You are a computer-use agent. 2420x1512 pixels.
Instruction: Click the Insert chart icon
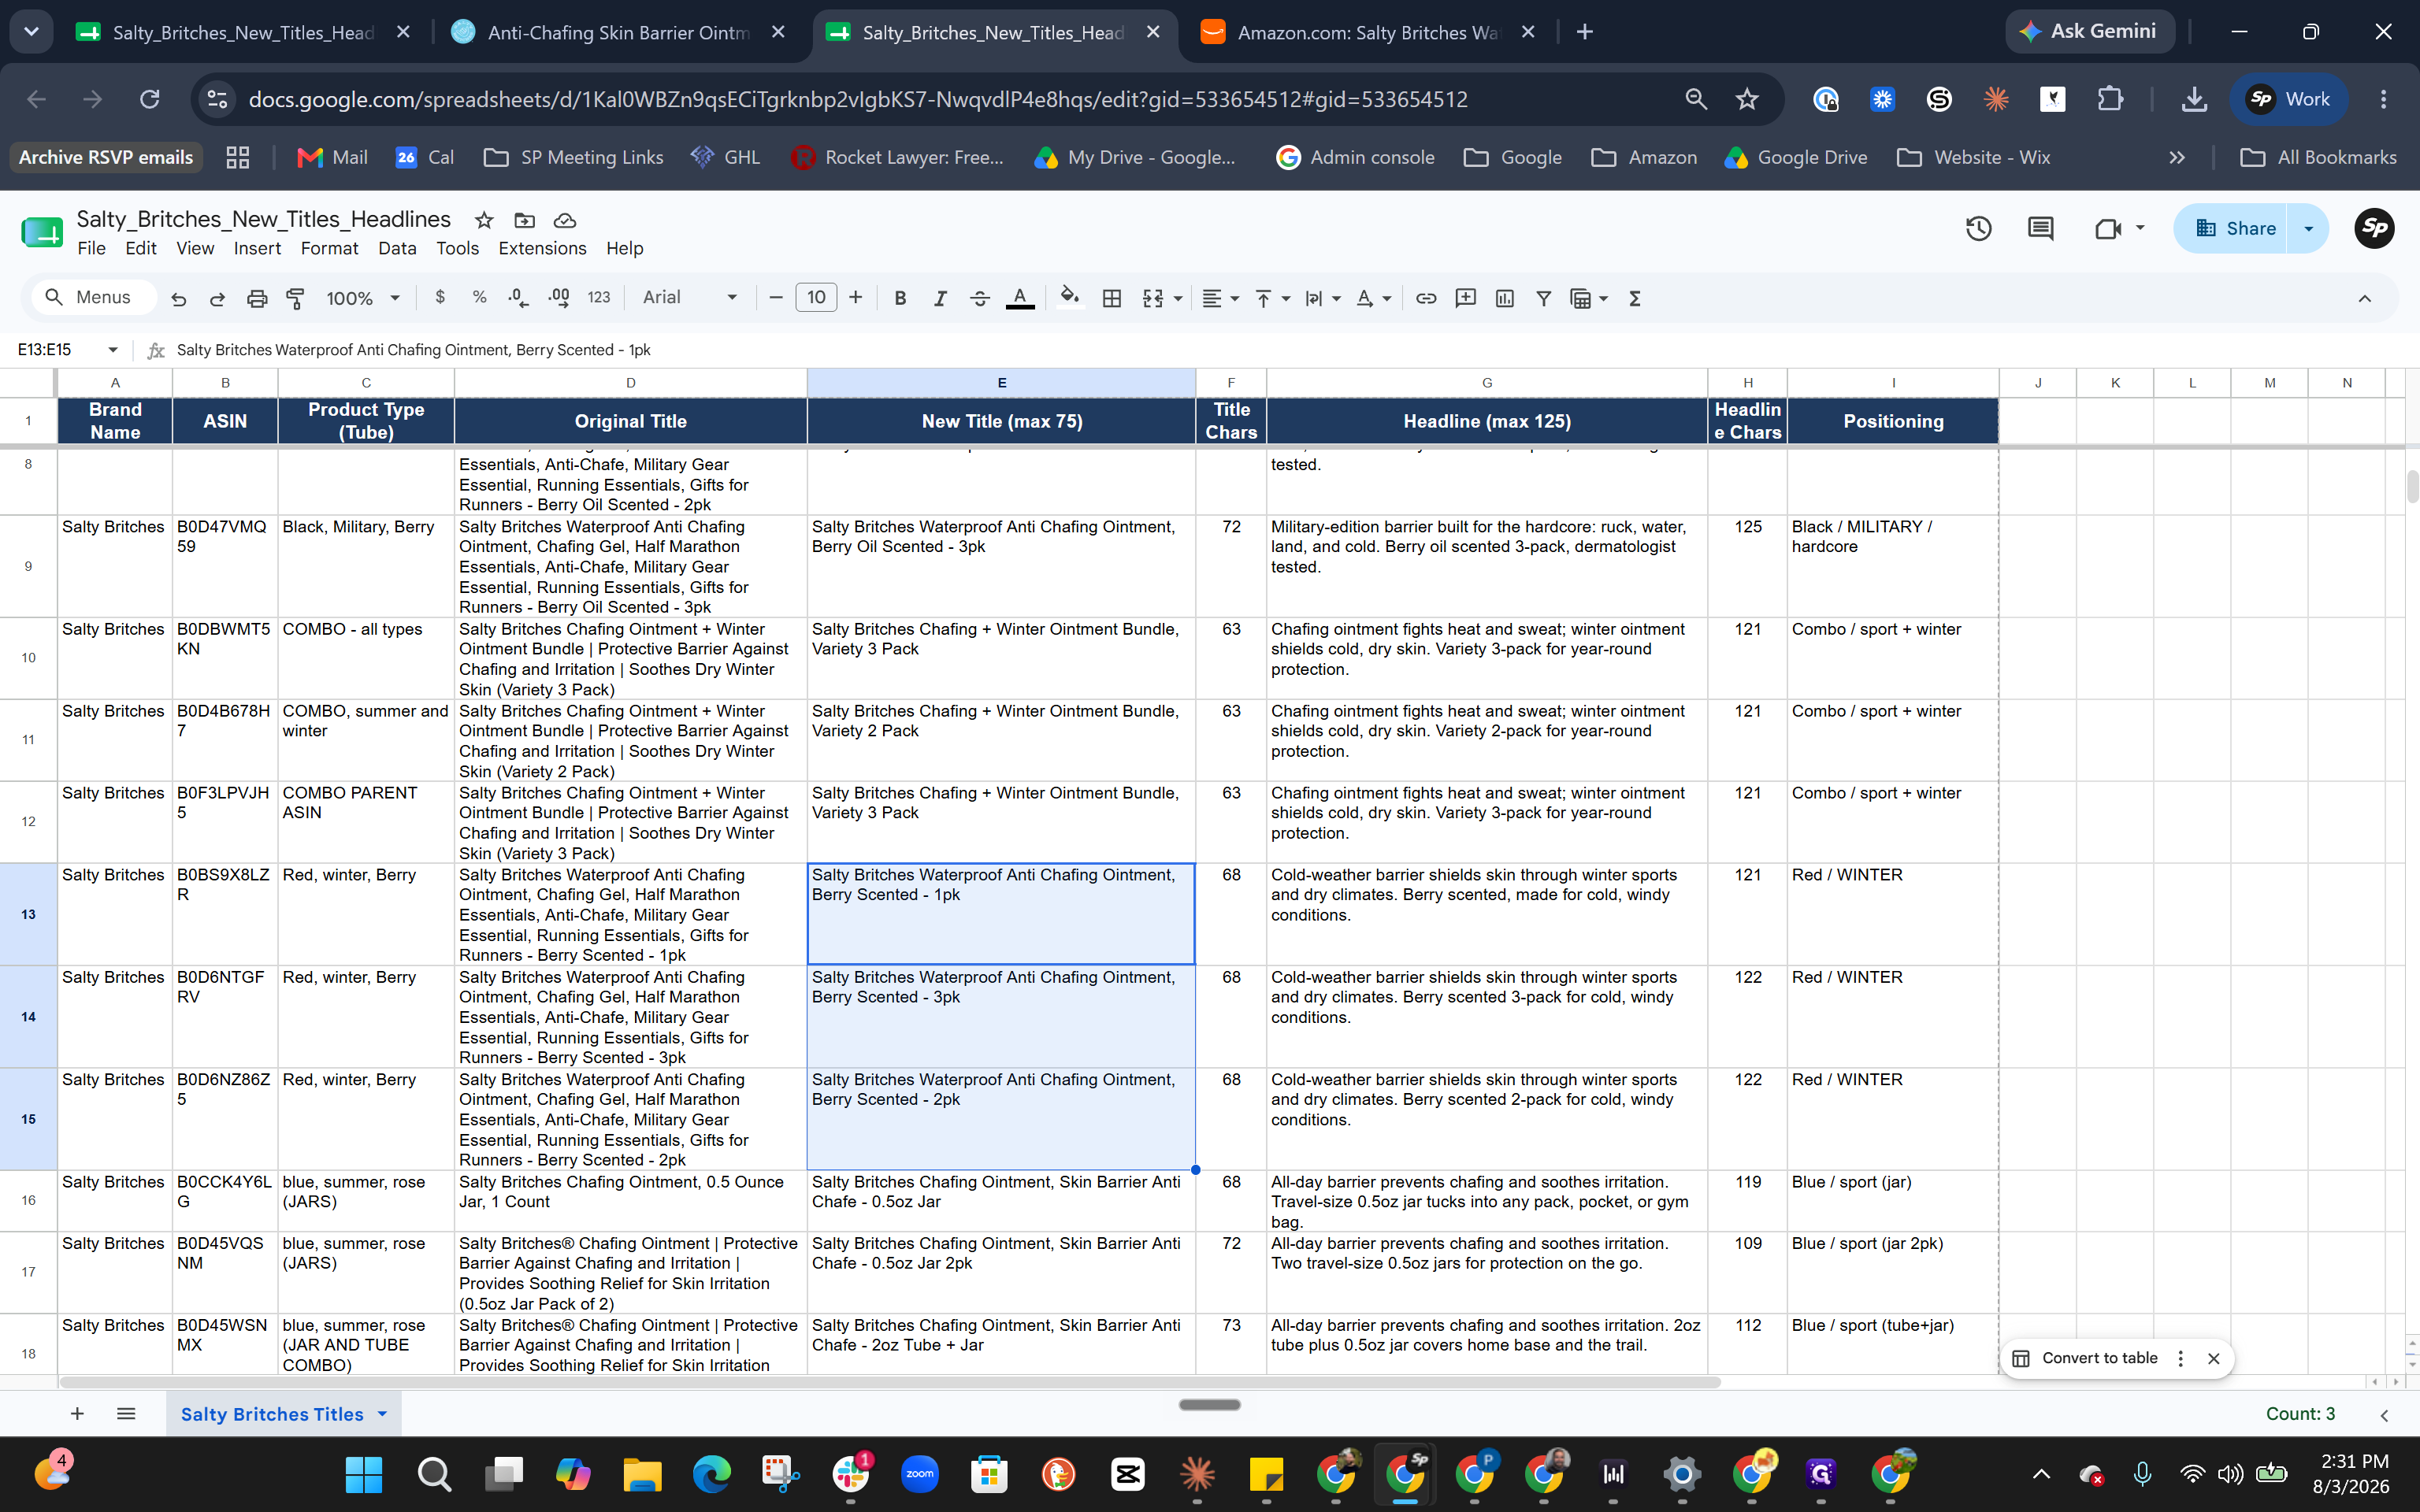(x=1504, y=298)
